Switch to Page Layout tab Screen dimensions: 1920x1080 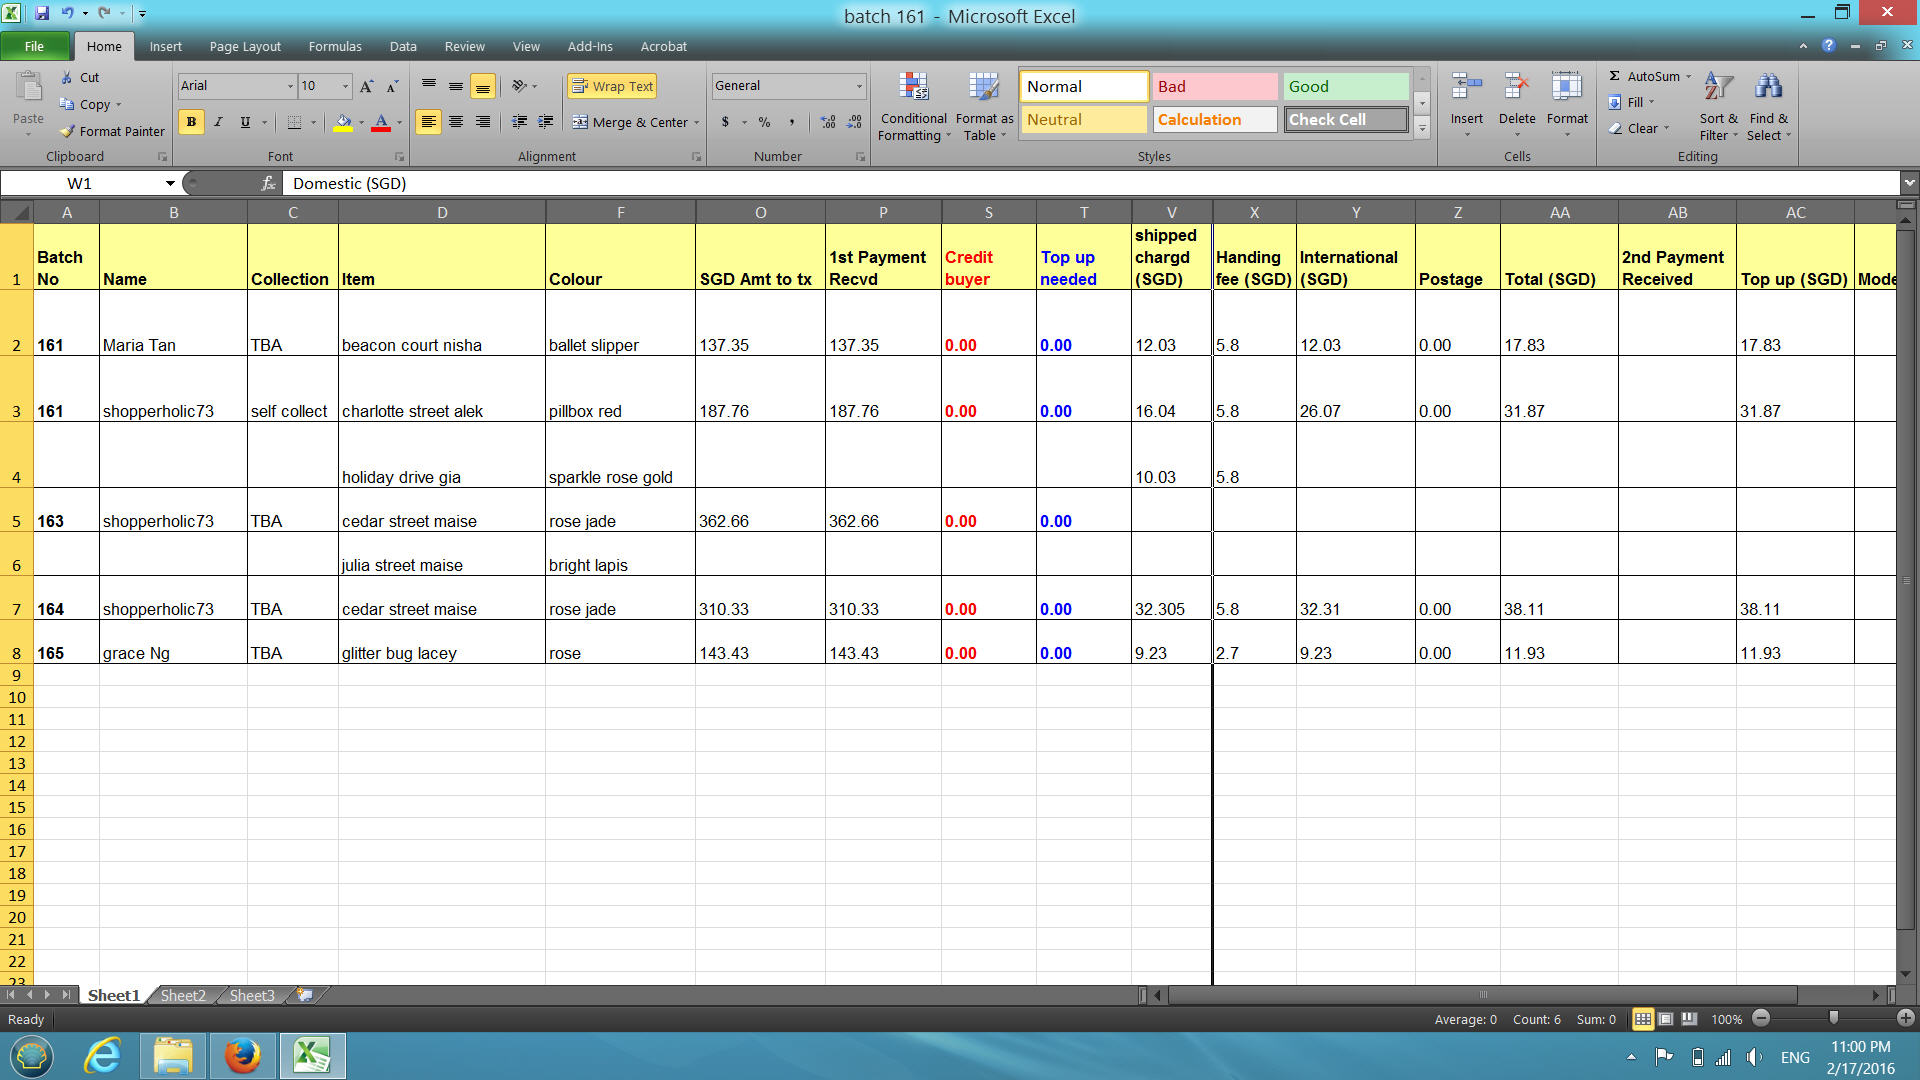pyautogui.click(x=245, y=46)
